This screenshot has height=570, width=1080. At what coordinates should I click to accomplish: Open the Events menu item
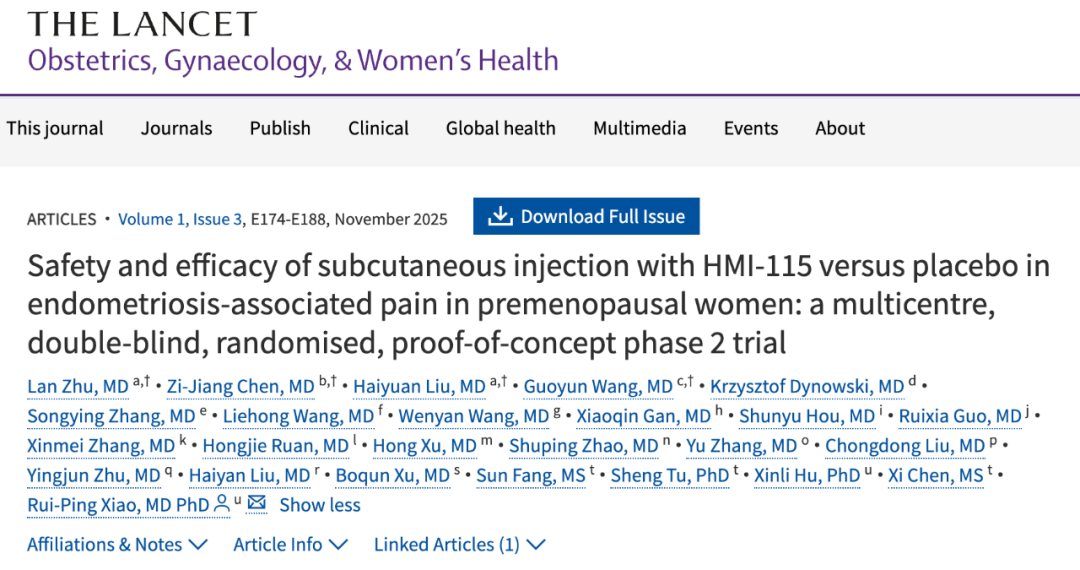(750, 128)
